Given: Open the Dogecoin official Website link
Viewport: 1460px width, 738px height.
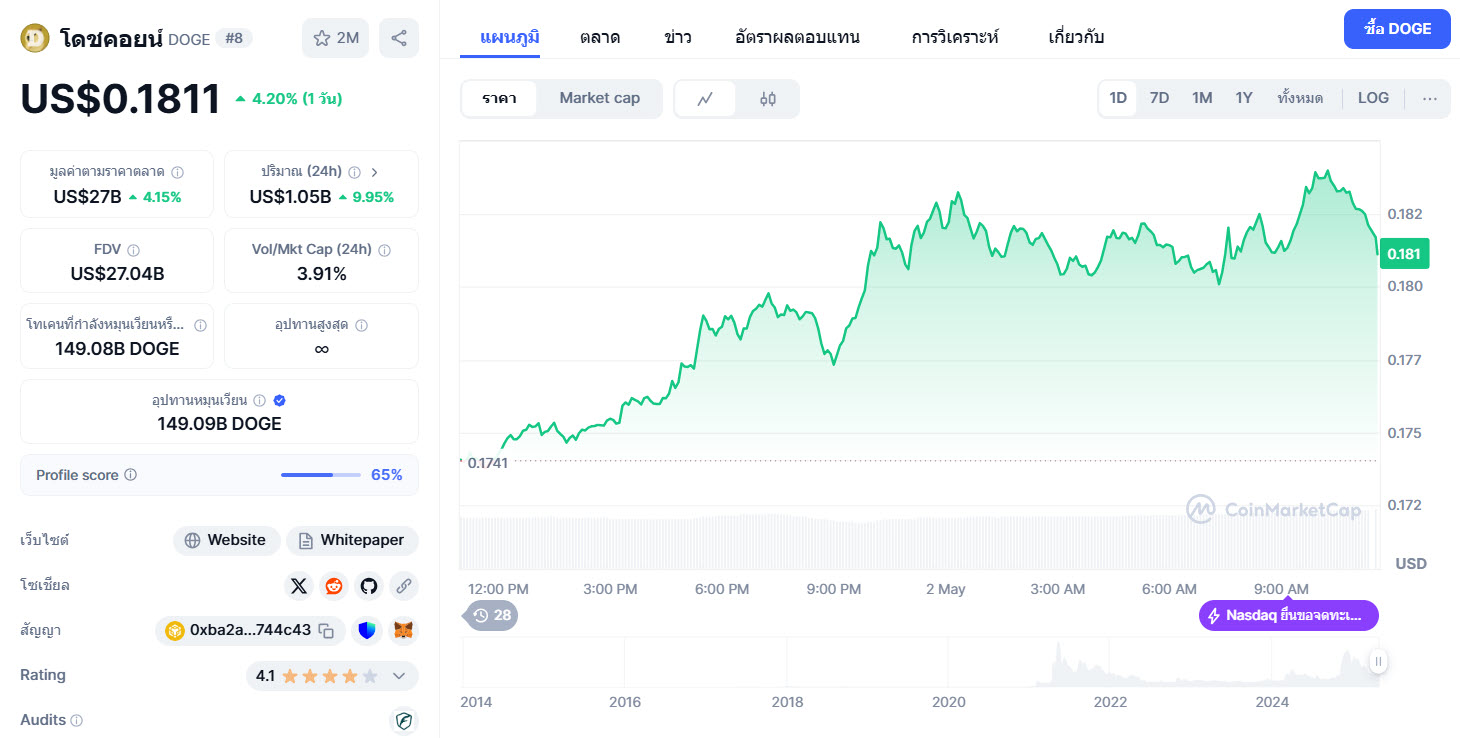Looking at the screenshot, I should [226, 540].
